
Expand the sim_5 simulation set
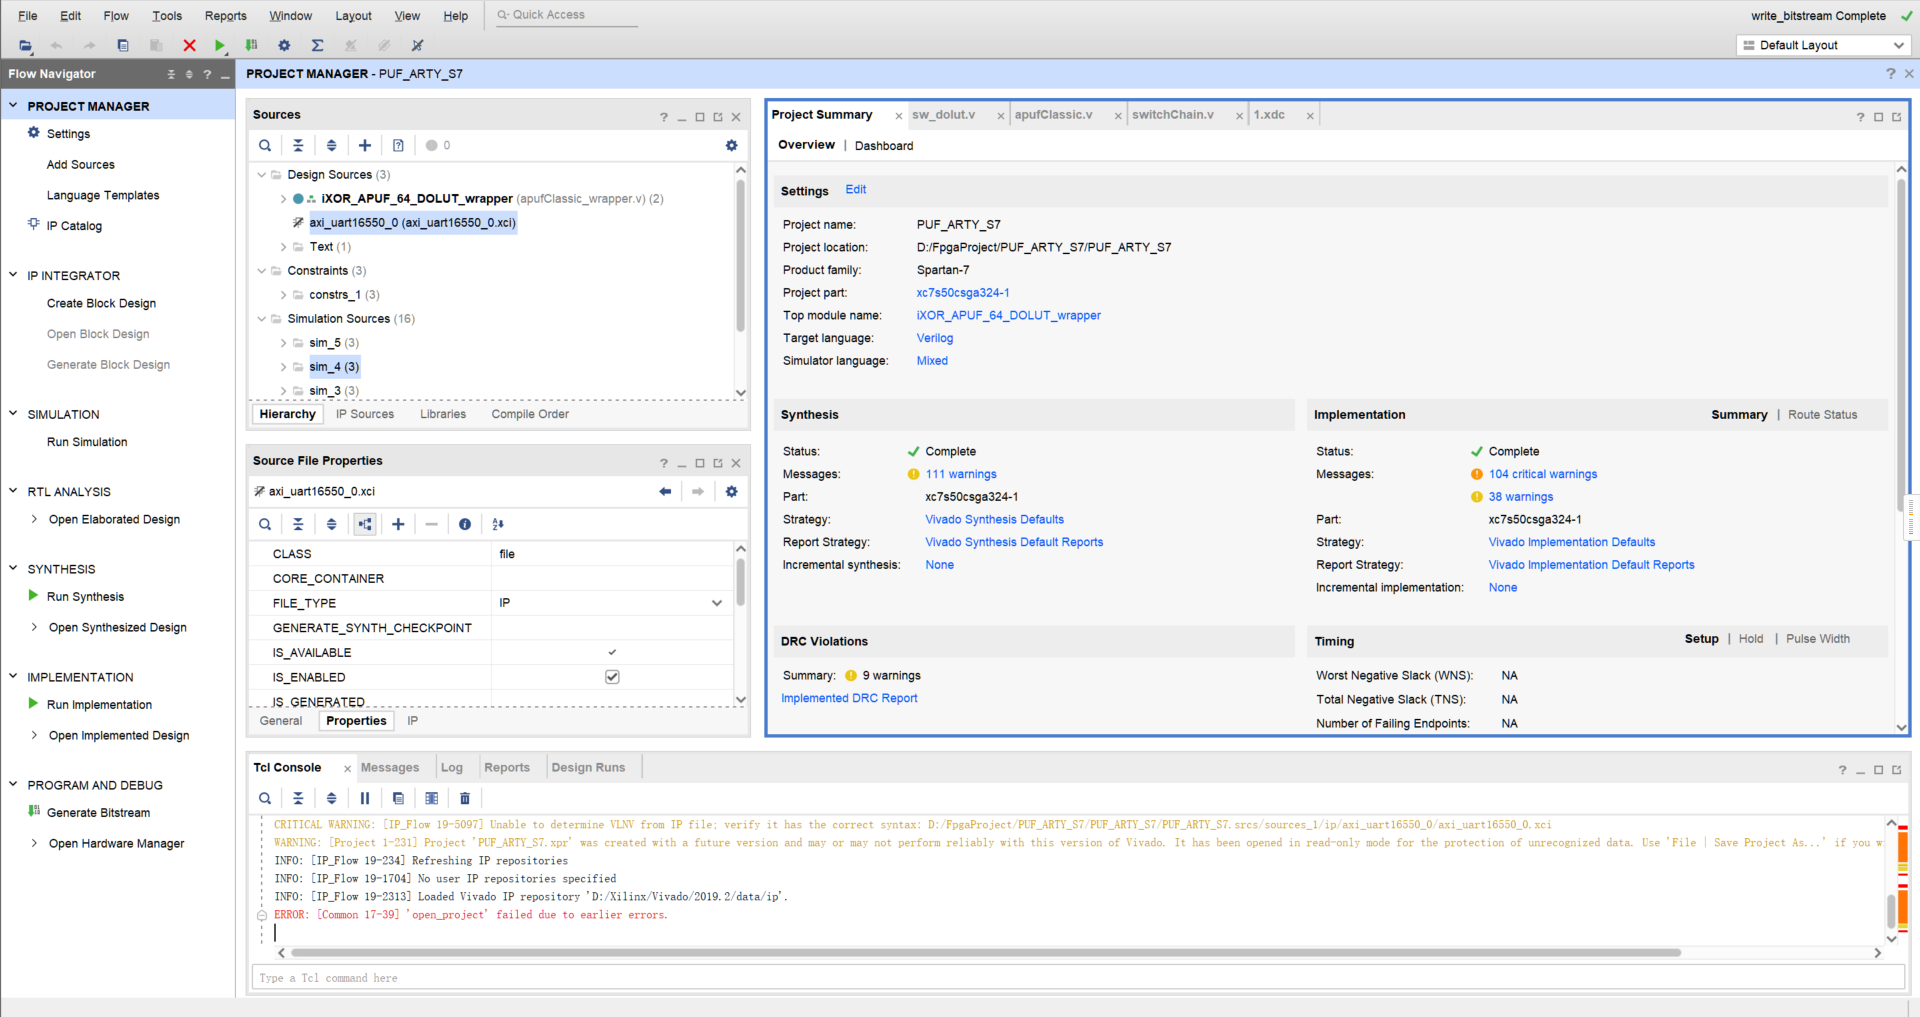283,343
